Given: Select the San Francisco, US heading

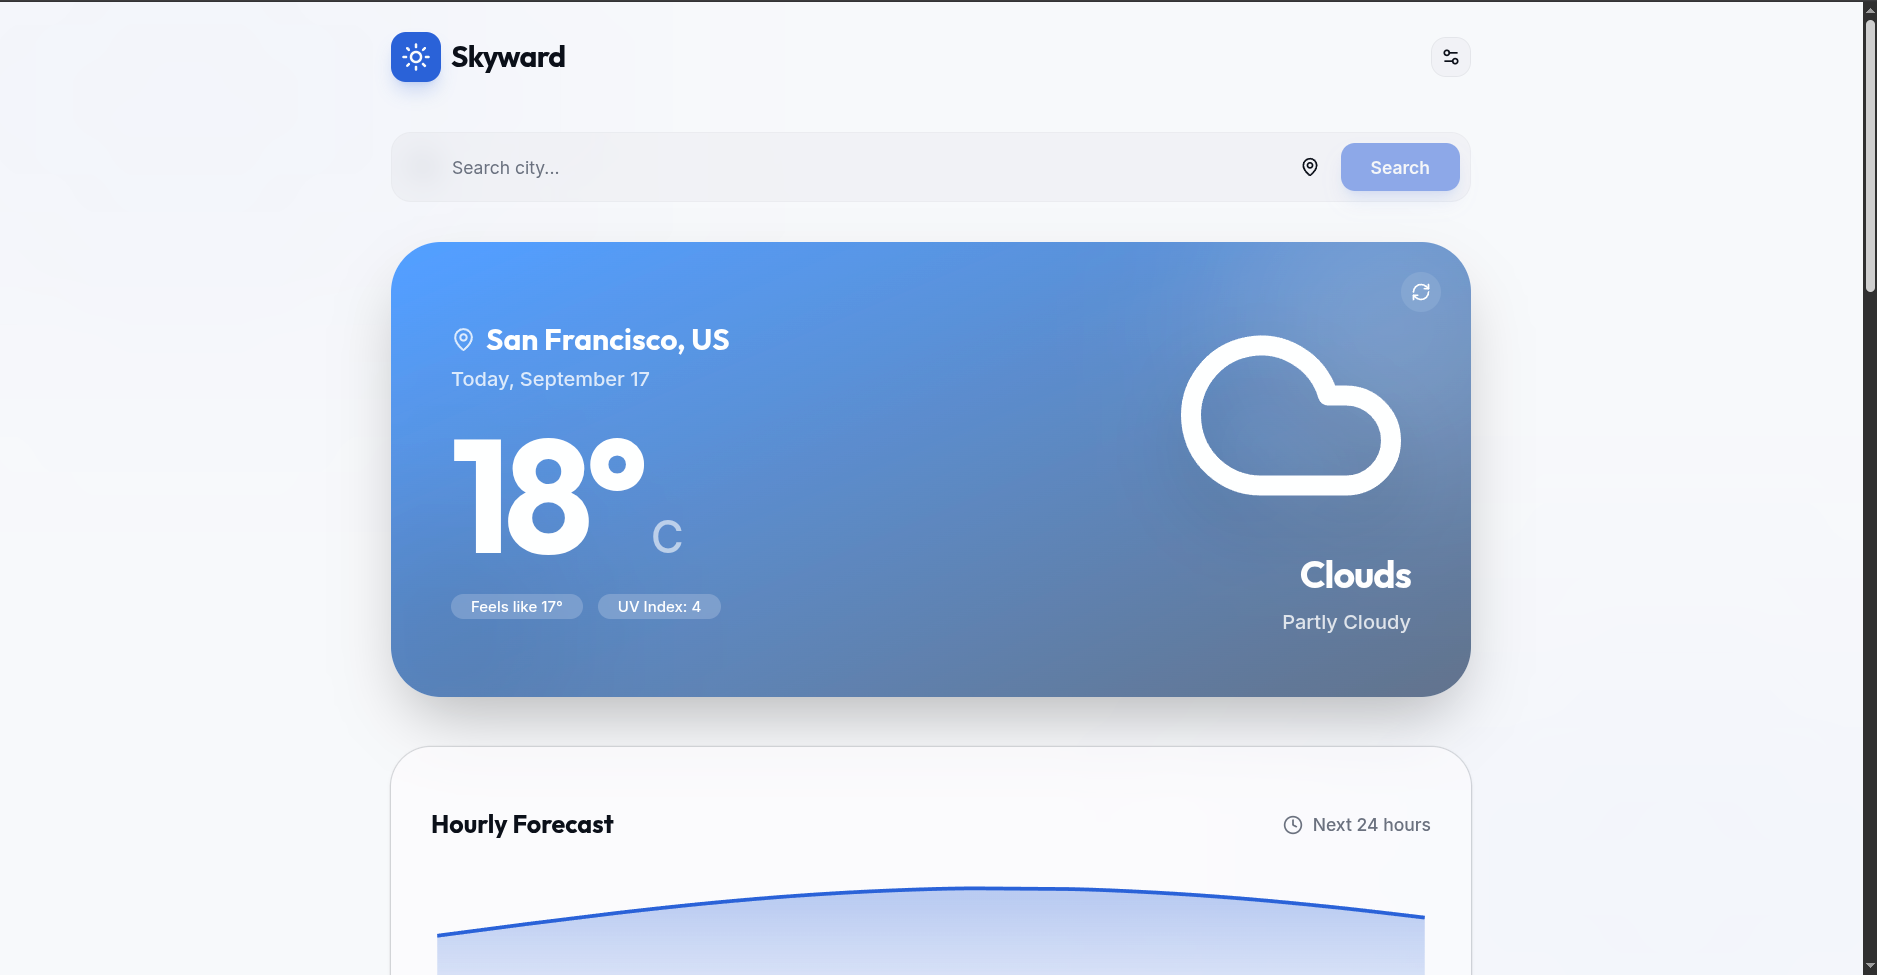Looking at the screenshot, I should (x=607, y=340).
